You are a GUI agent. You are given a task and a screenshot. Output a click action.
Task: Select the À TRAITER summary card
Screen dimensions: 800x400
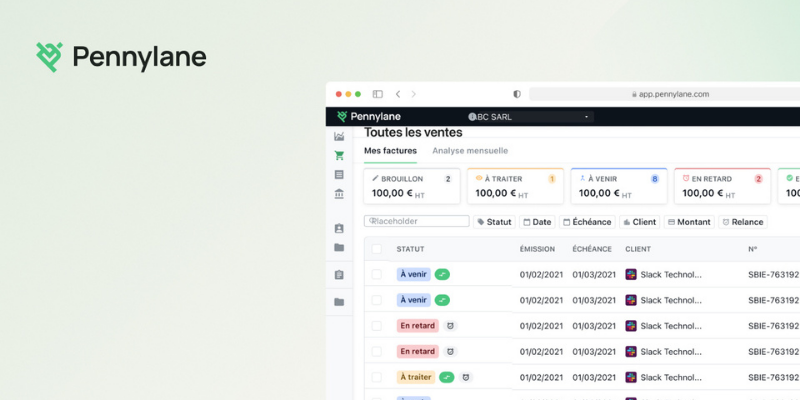(x=516, y=186)
